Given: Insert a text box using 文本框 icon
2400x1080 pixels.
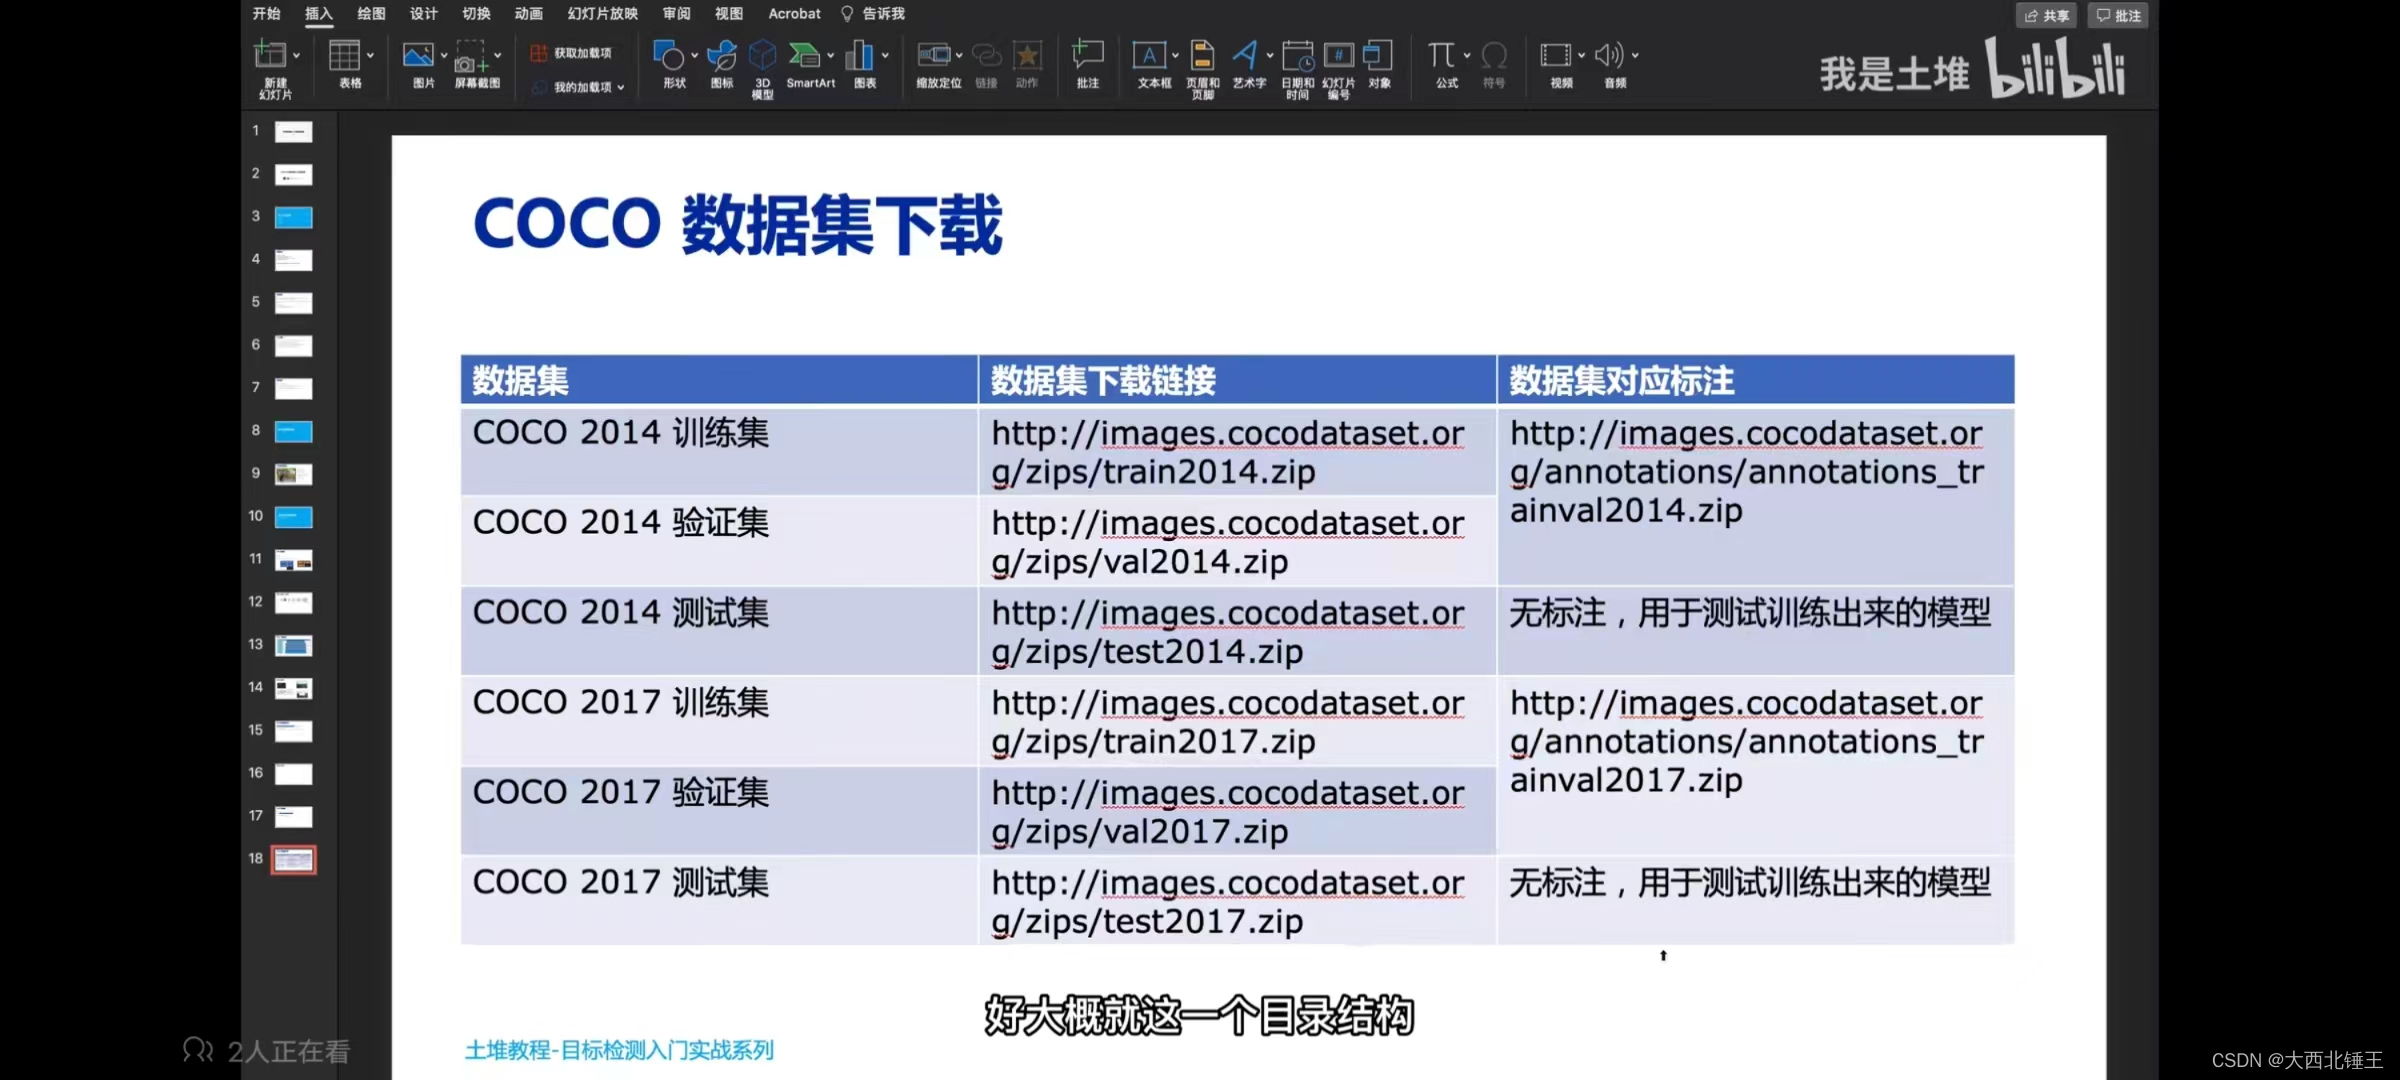Looking at the screenshot, I should [1153, 65].
